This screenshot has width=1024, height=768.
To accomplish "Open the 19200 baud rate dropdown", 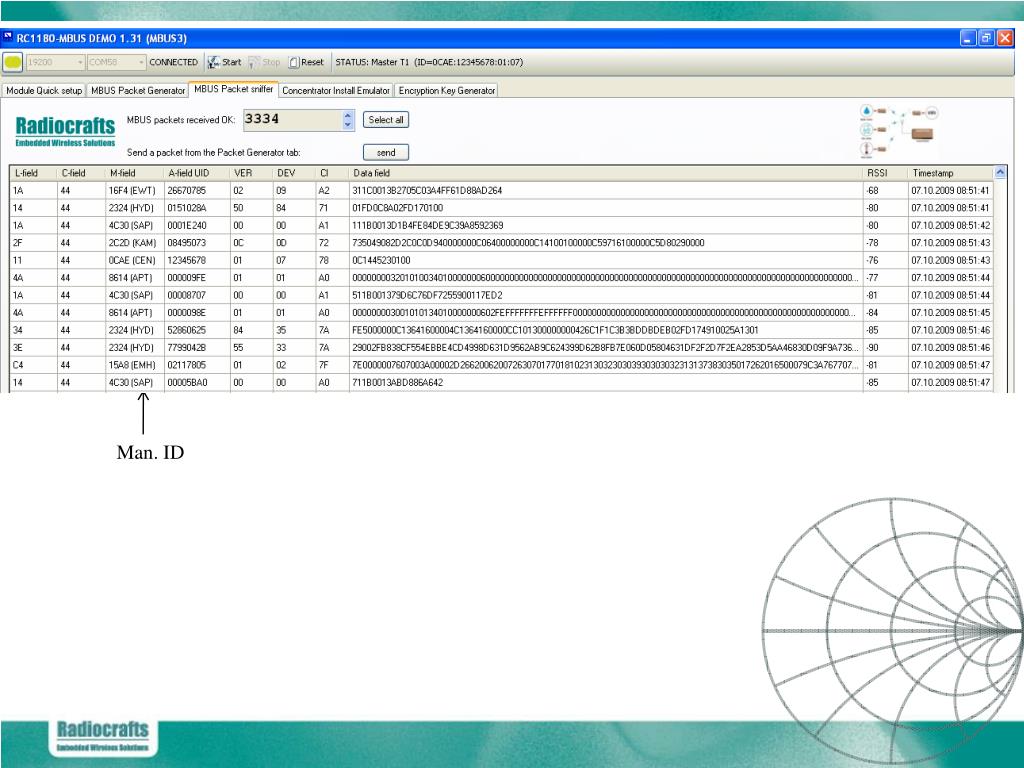I will pos(55,63).
